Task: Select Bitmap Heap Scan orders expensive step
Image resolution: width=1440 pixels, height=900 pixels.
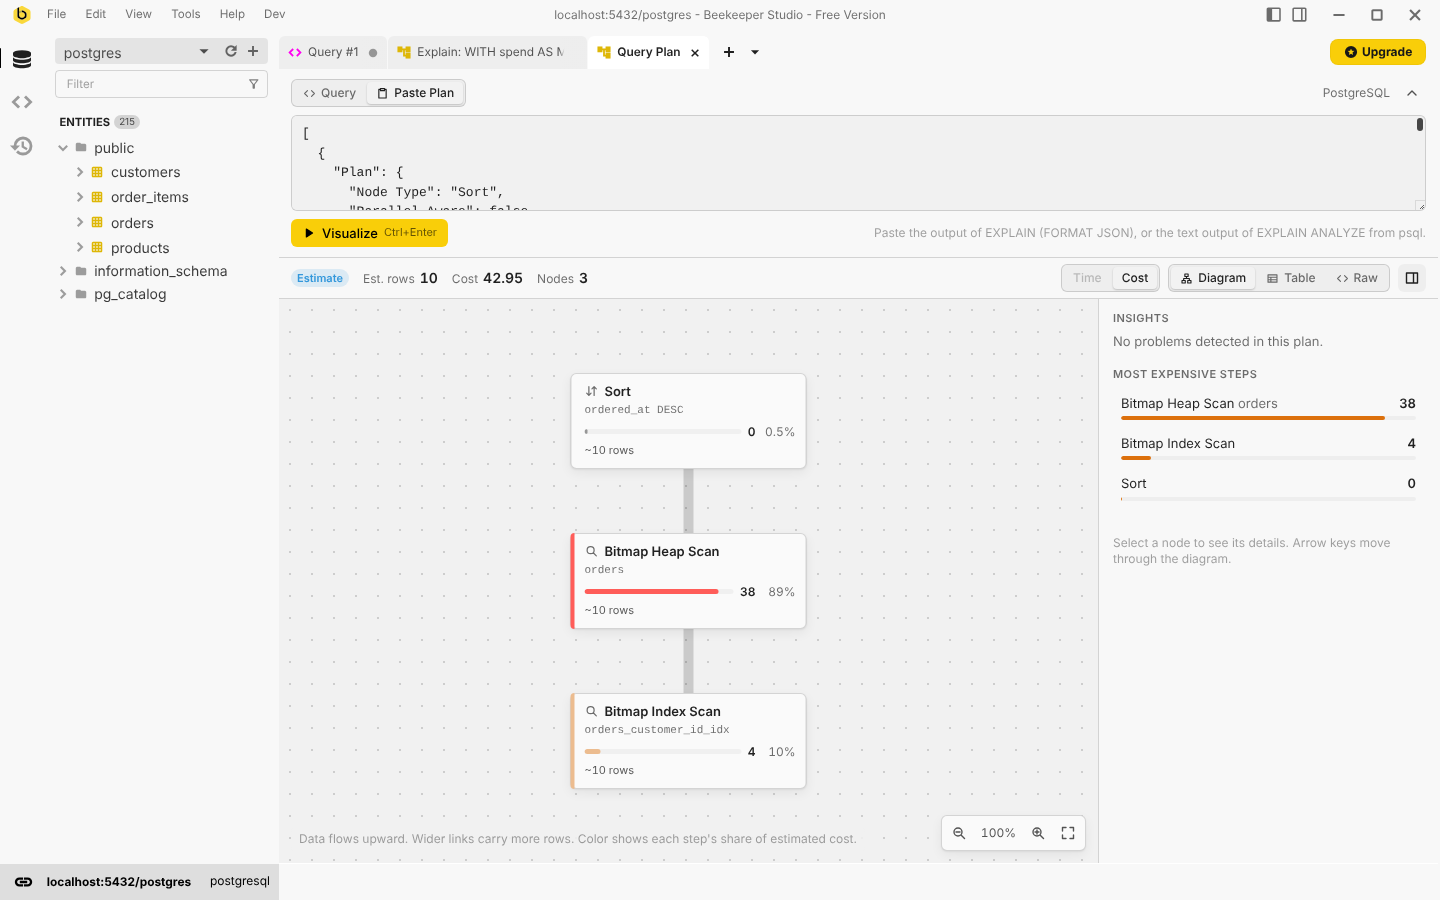Action: click(x=1268, y=408)
